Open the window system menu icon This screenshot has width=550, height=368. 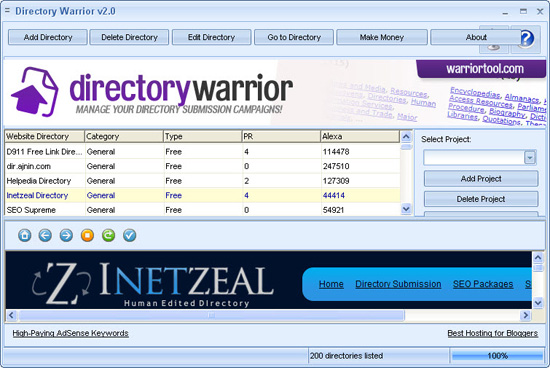pos(7,11)
